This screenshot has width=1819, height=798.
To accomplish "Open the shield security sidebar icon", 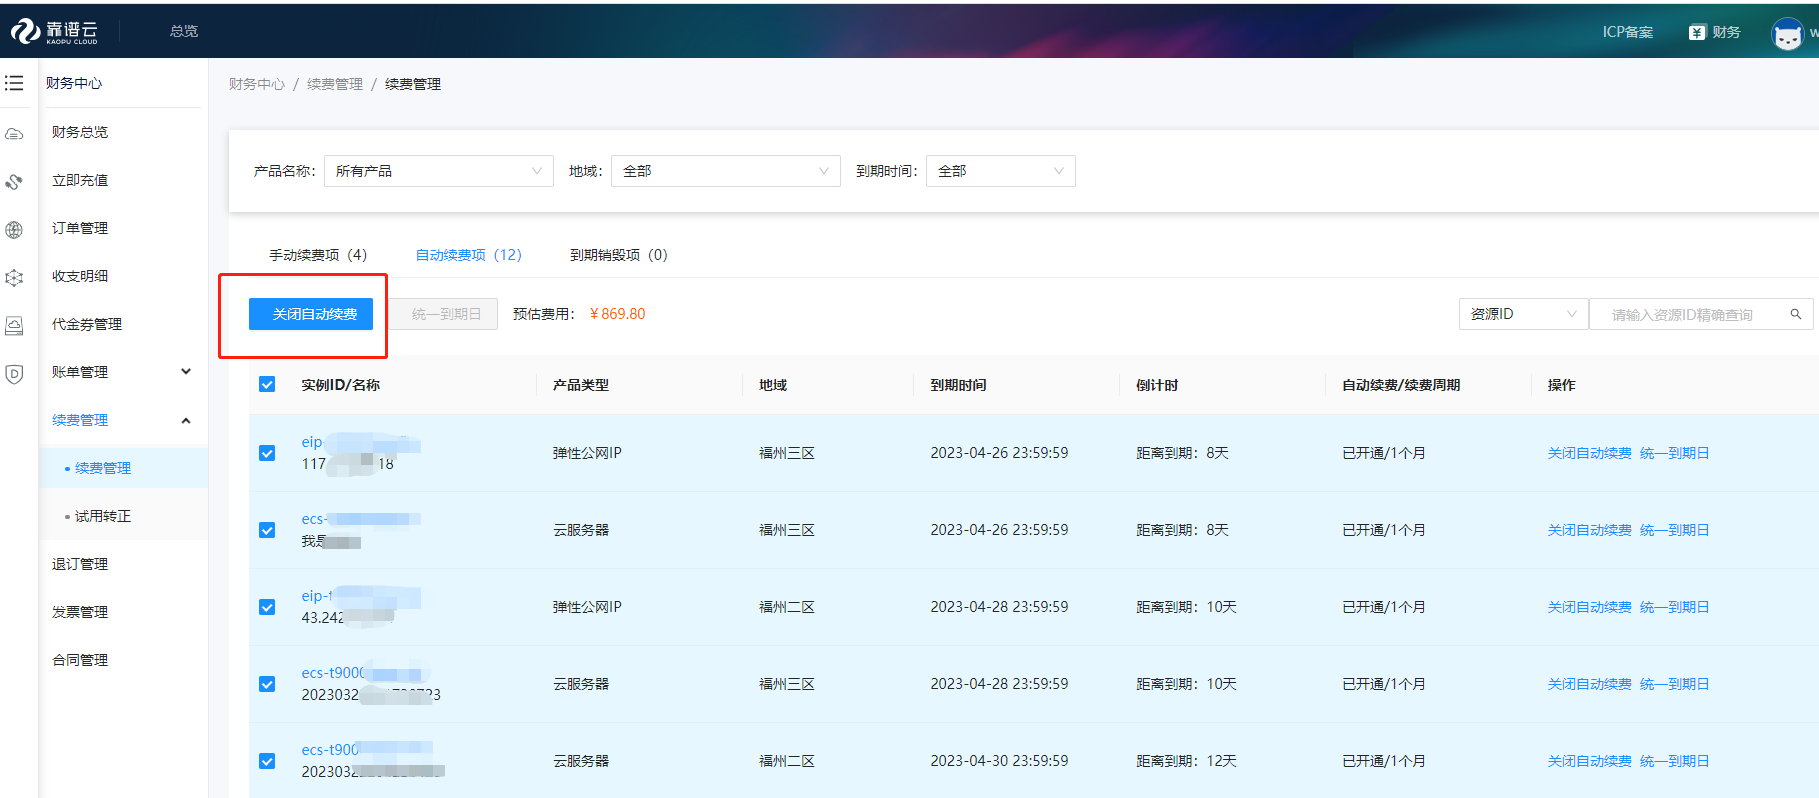I will point(14,374).
